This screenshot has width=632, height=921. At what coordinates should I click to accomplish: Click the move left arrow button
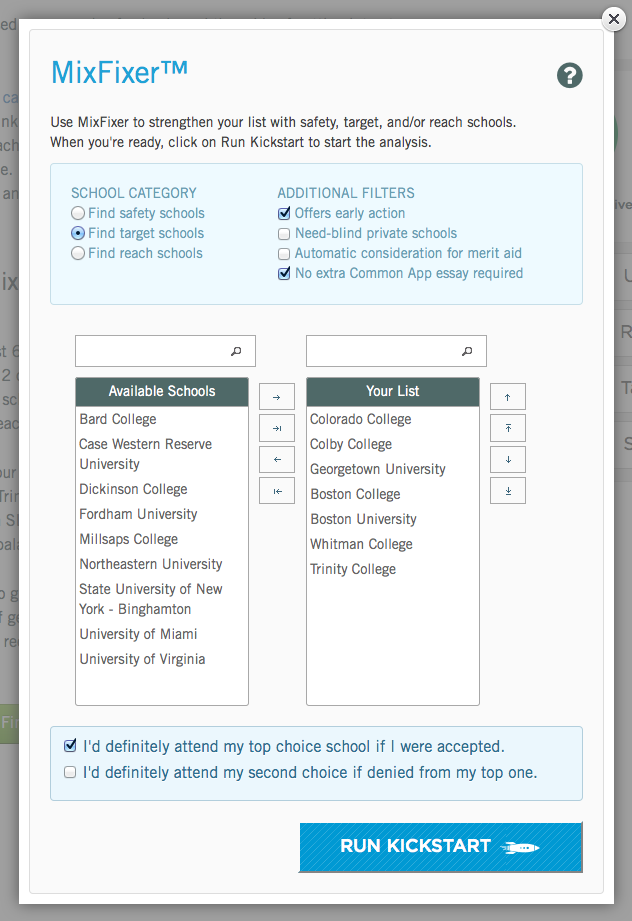[x=277, y=459]
